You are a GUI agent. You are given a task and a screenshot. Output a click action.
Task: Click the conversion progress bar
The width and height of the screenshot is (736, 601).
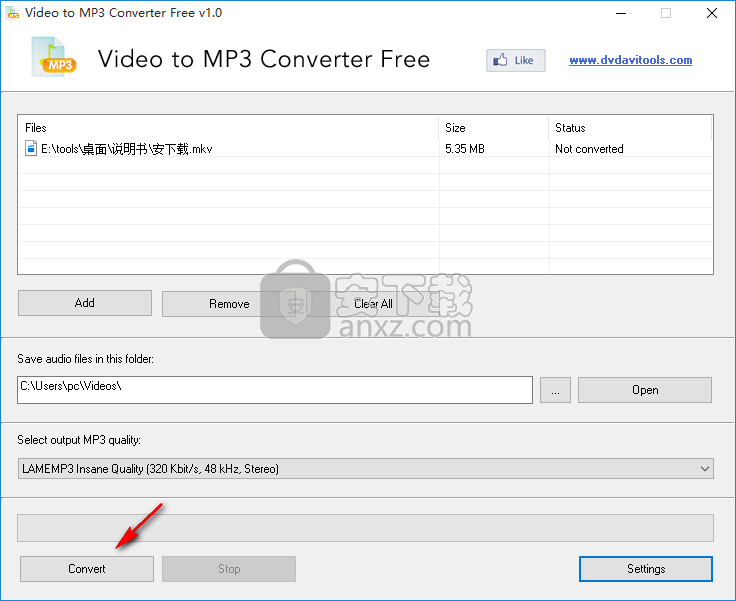point(366,528)
